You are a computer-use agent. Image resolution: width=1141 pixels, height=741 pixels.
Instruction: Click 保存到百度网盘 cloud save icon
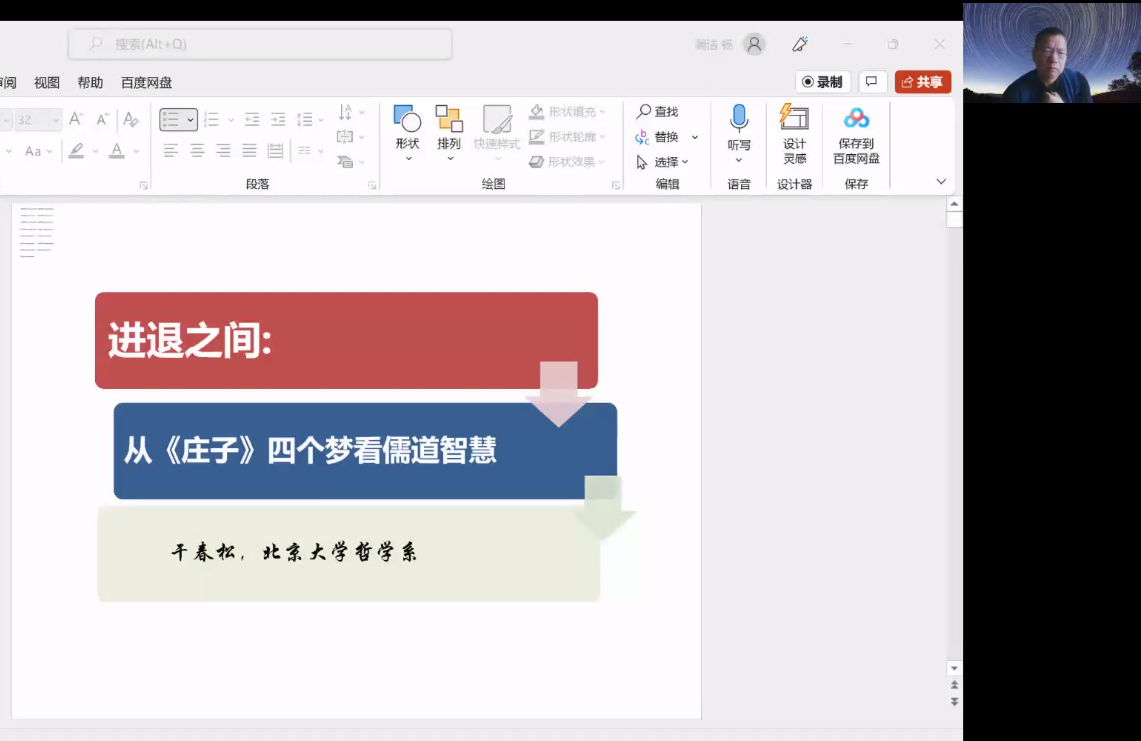pyautogui.click(x=856, y=119)
